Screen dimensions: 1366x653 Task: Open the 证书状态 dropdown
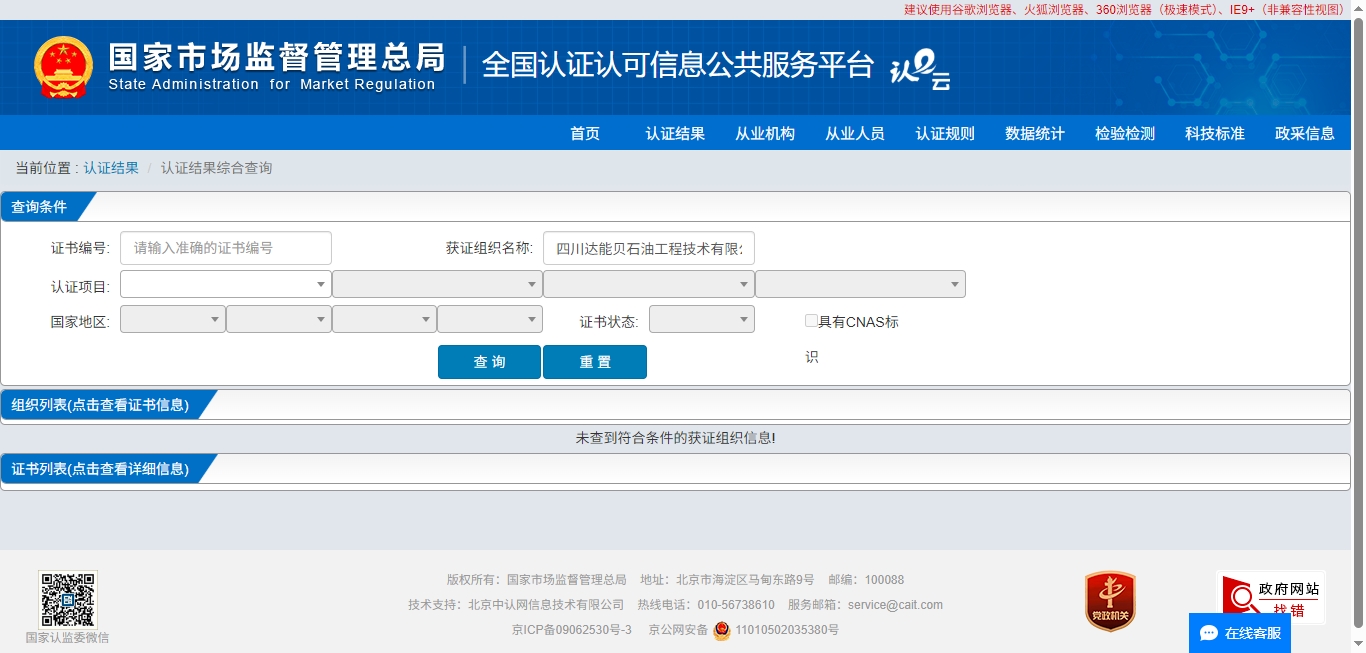coord(701,320)
